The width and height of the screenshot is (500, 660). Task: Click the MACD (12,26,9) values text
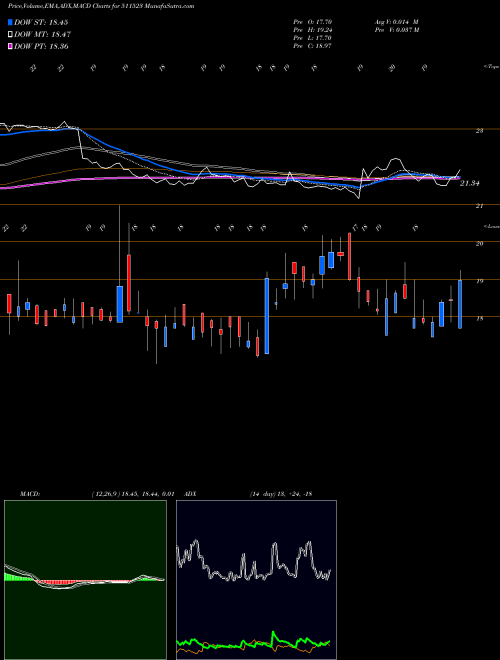tap(133, 494)
